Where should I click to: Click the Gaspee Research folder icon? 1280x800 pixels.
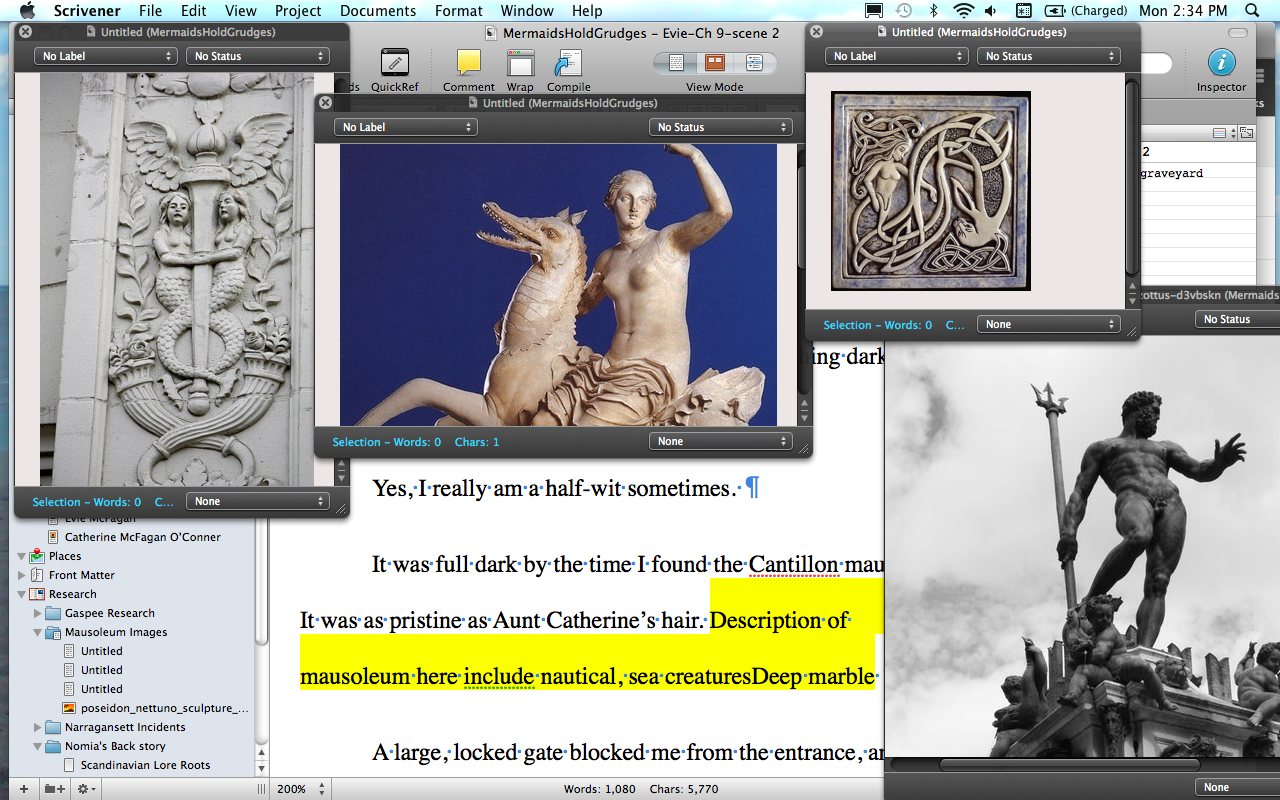coord(54,613)
